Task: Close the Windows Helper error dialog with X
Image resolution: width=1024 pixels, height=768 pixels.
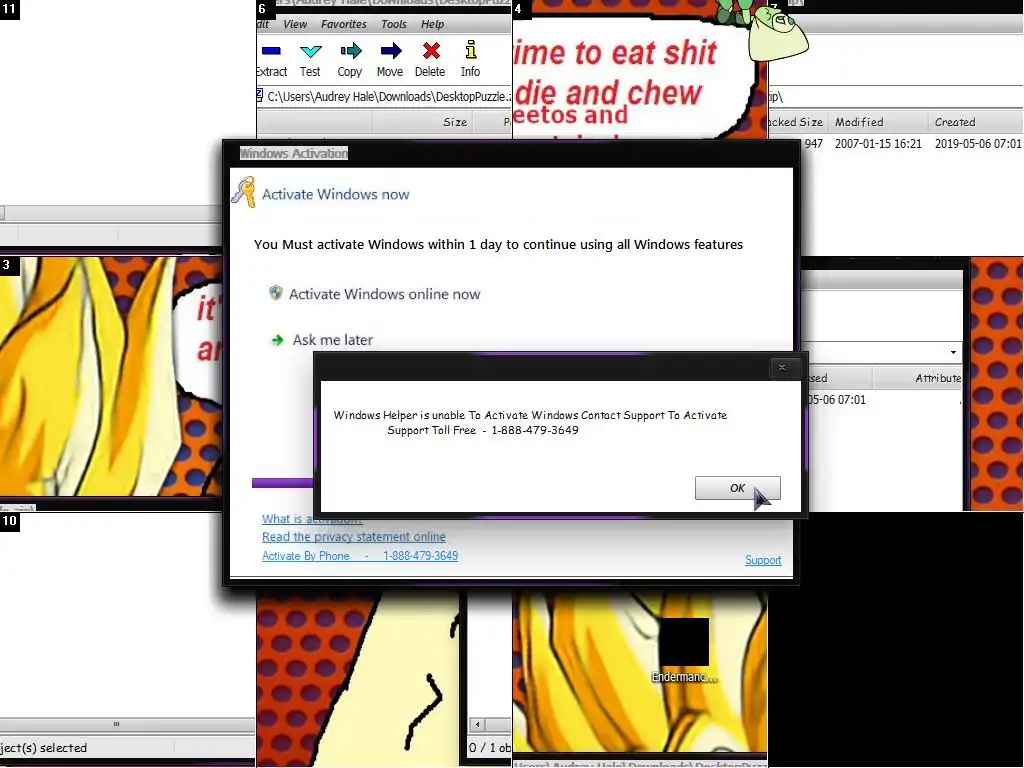Action: (782, 368)
